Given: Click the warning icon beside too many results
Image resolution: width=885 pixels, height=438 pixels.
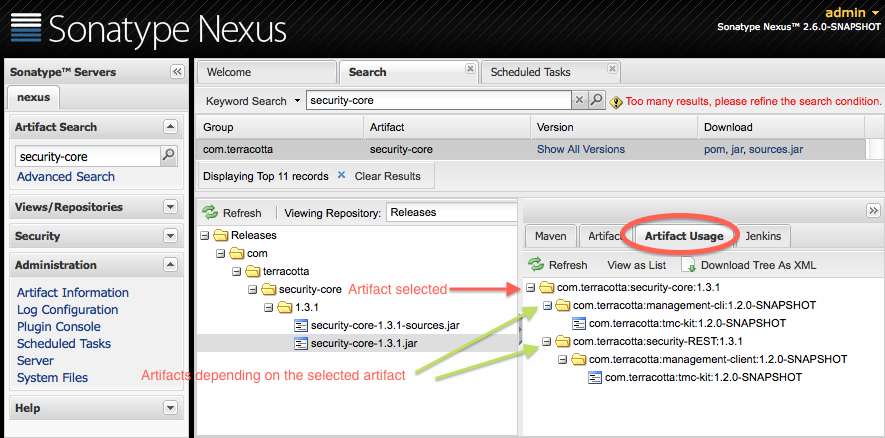Looking at the screenshot, I should coord(616,102).
